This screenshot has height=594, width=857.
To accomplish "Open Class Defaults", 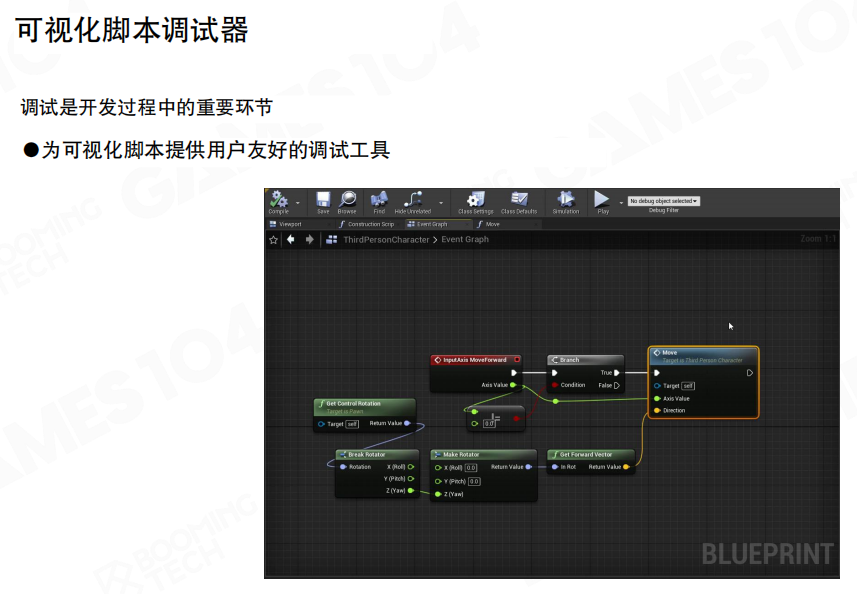I will pyautogui.click(x=519, y=200).
